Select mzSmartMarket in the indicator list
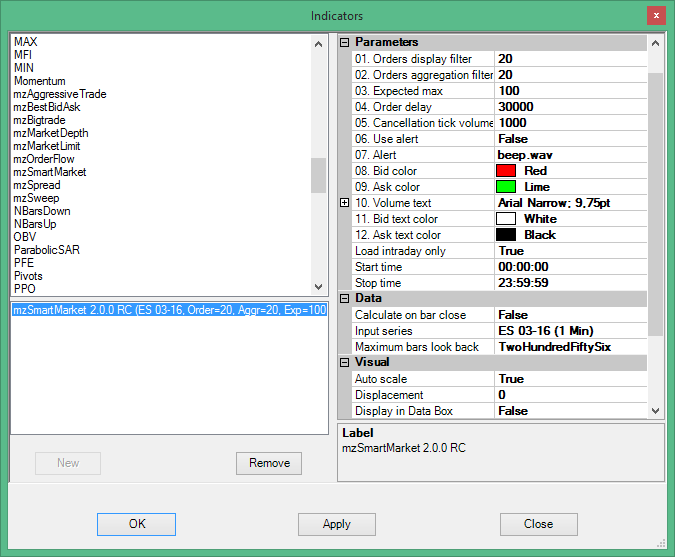This screenshot has height=557, width=675. (50, 172)
